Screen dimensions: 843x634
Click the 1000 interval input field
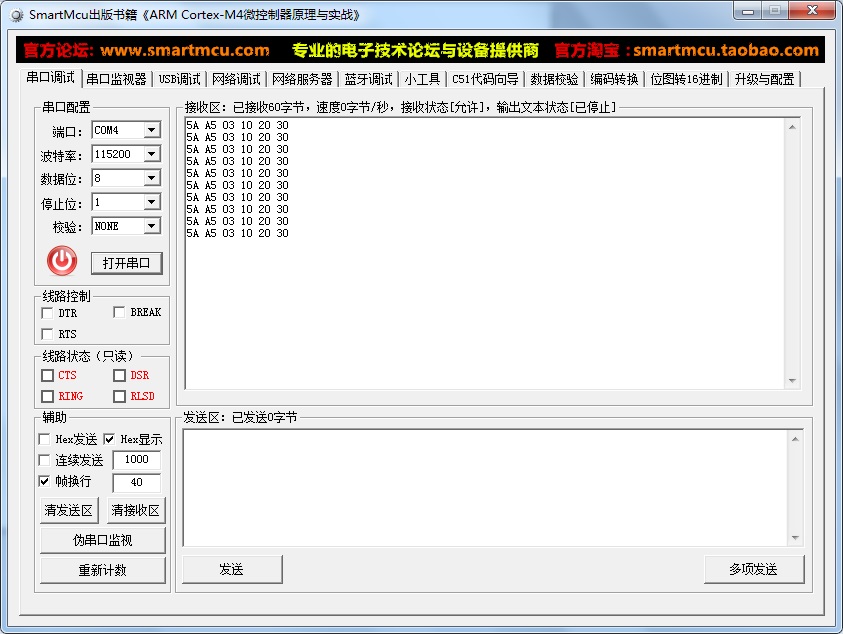pyautogui.click(x=137, y=460)
